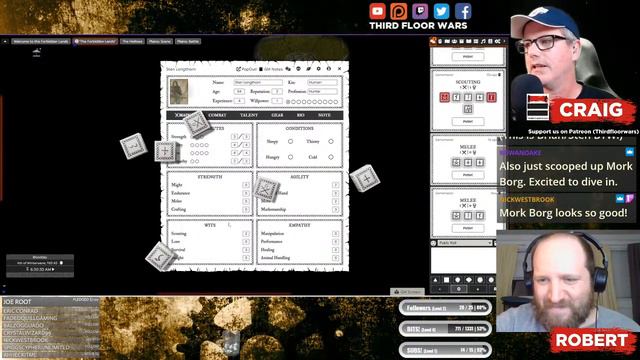Open the game settings sidebar tab
Viewport: 640px width, 360px height.
point(498,41)
